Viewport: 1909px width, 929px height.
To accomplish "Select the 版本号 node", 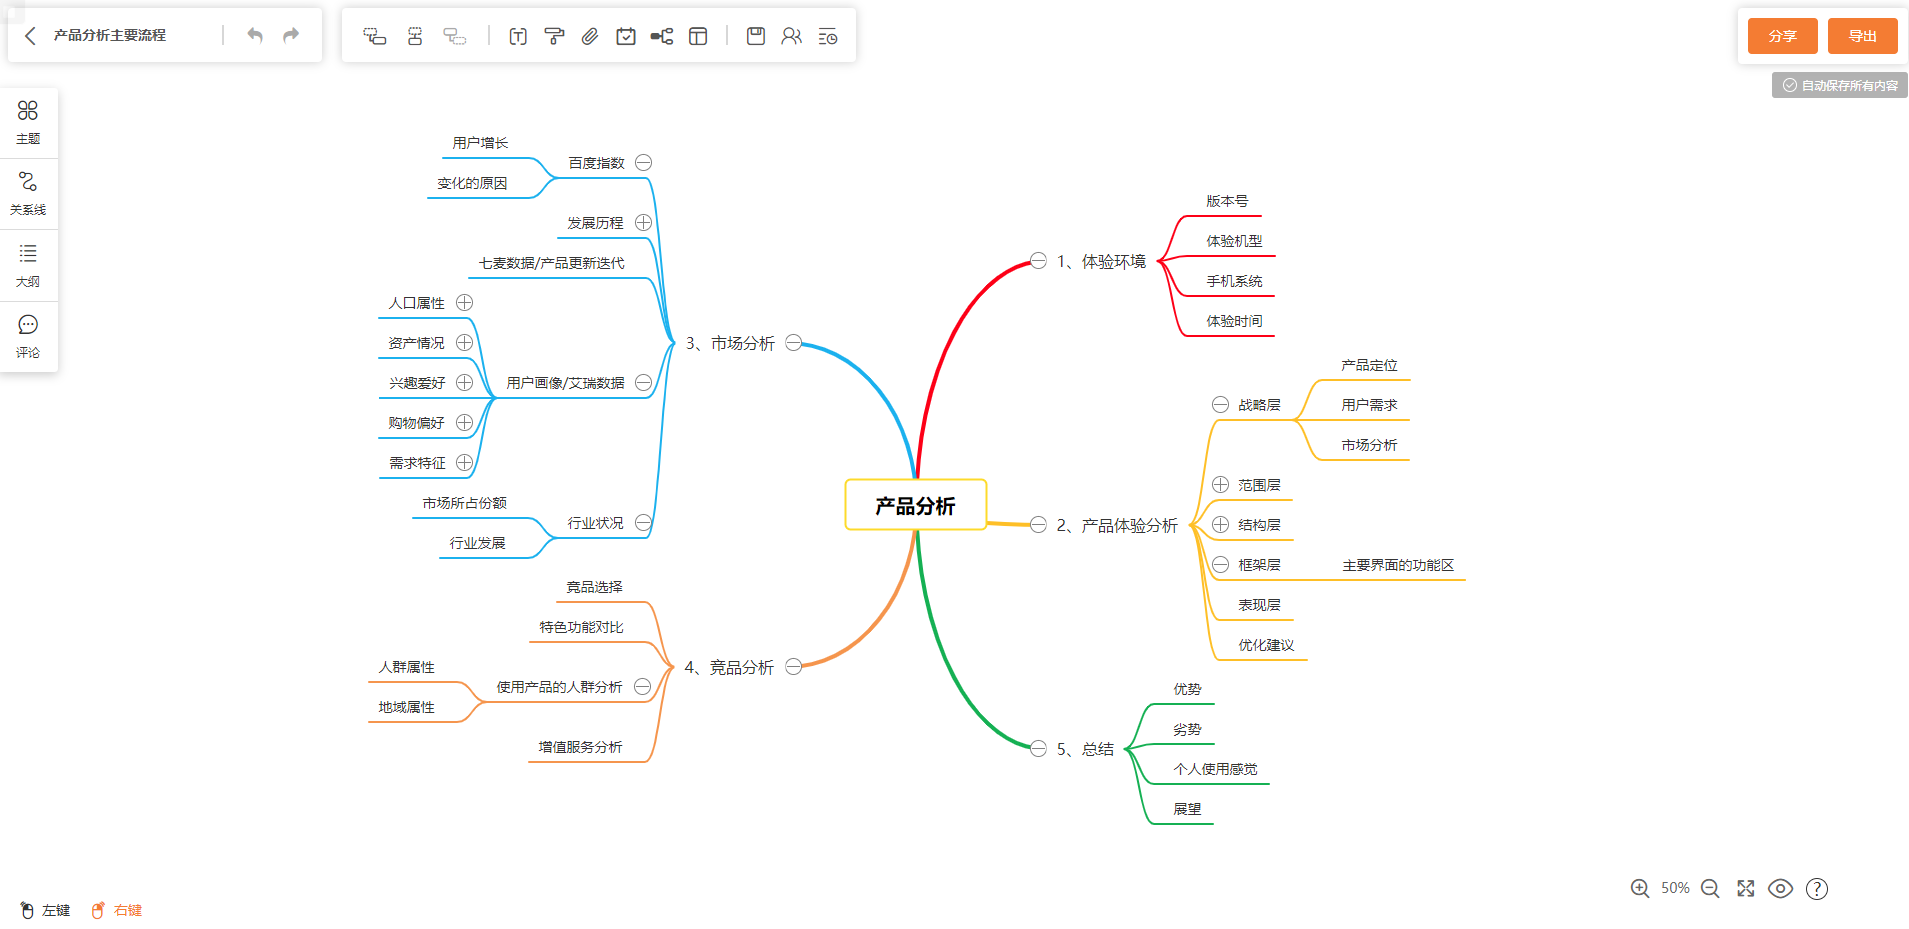I will [1227, 201].
